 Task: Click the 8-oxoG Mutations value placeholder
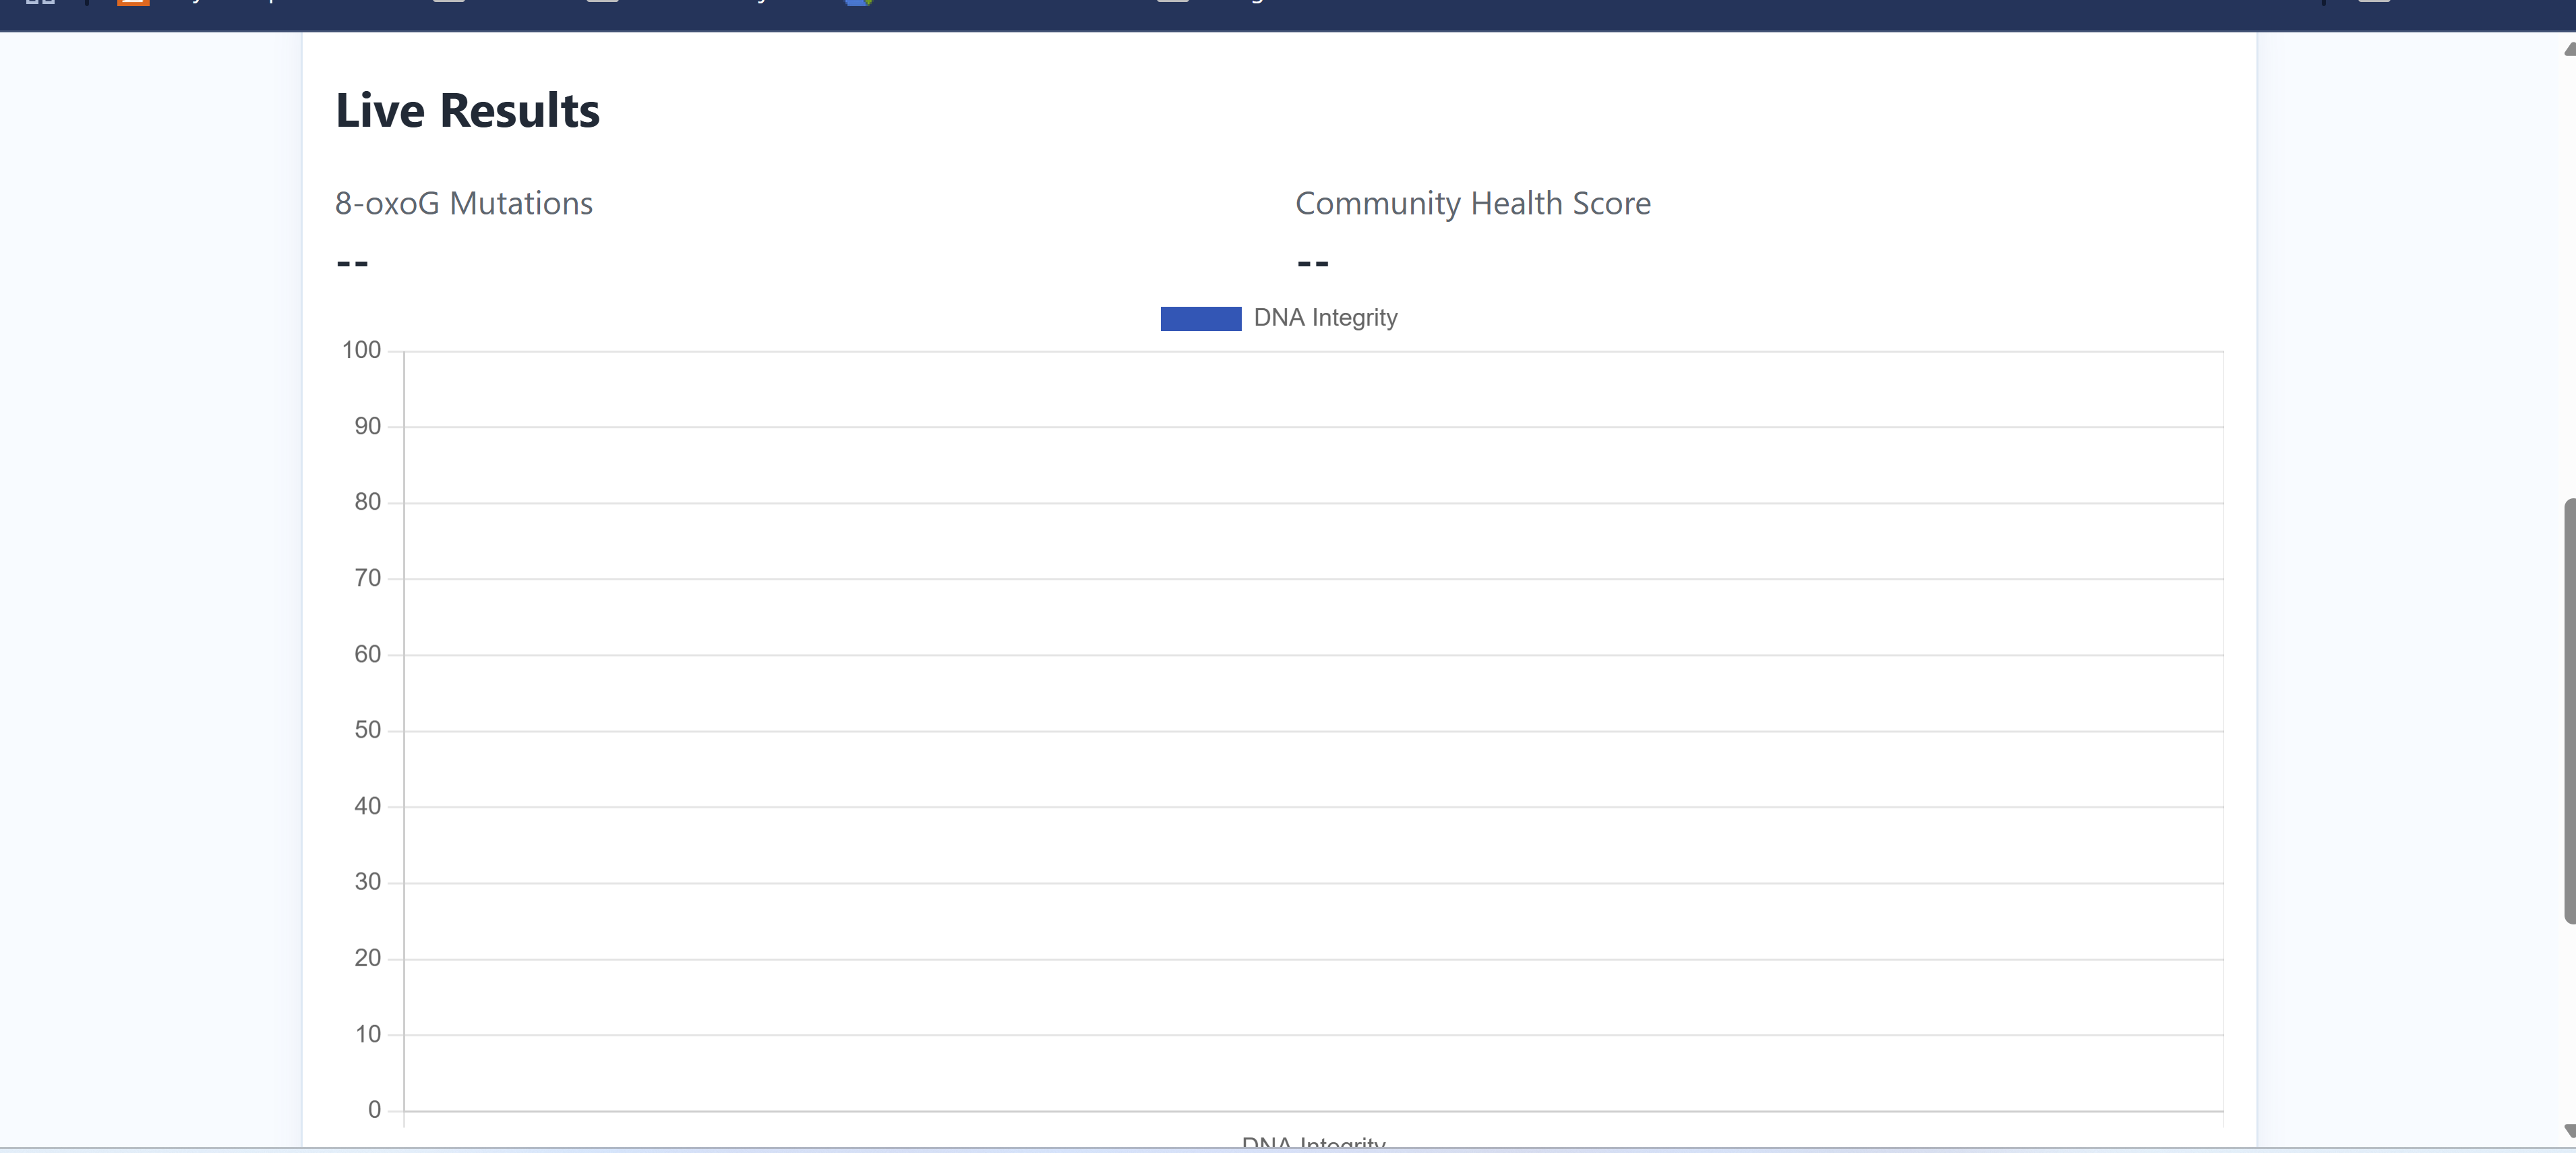[x=352, y=264]
